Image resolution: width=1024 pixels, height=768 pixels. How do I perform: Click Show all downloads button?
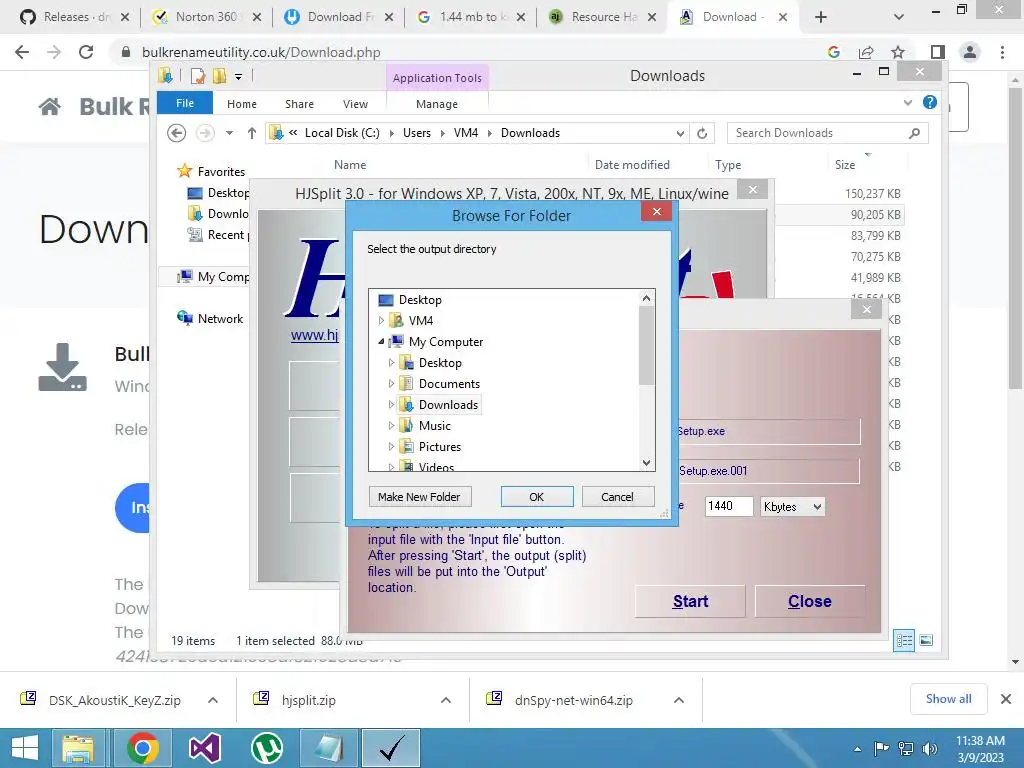point(948,699)
